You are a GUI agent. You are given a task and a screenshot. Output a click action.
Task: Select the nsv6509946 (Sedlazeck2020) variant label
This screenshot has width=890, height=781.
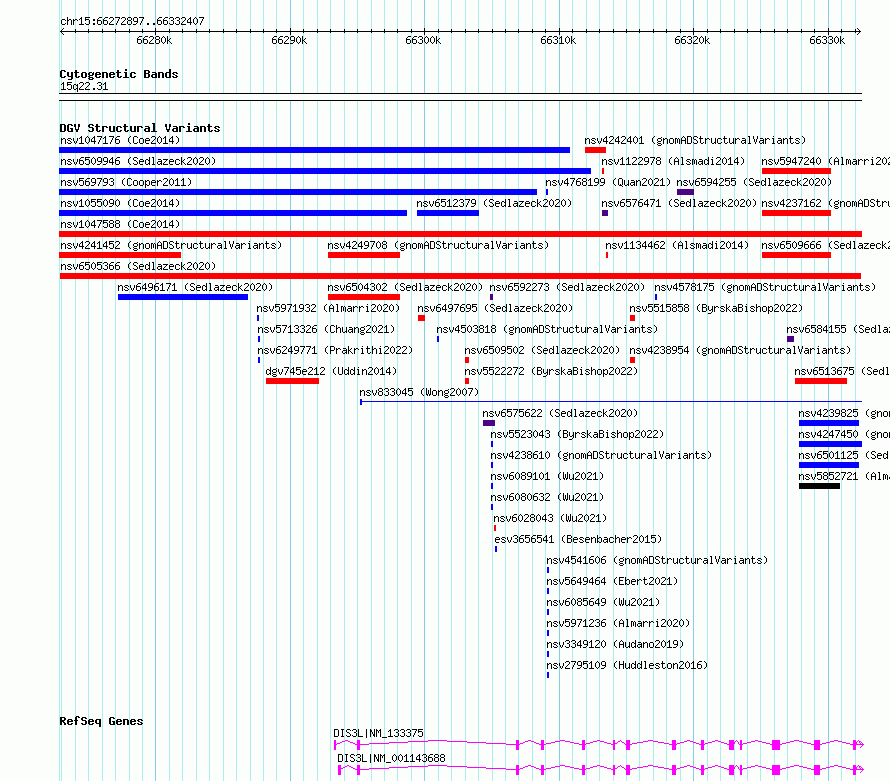coord(138,161)
